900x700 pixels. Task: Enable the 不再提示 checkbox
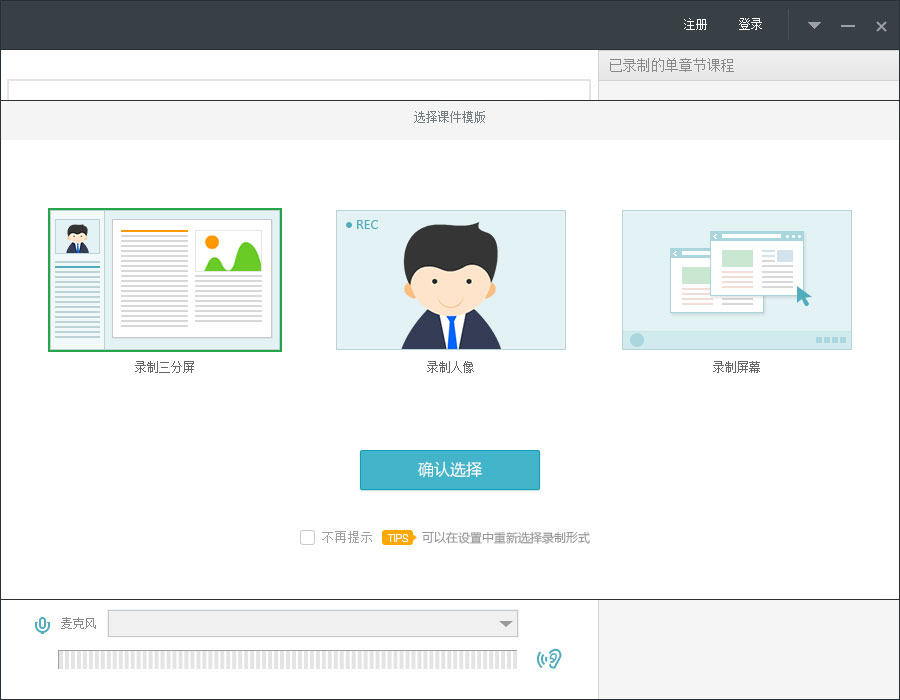(307, 537)
